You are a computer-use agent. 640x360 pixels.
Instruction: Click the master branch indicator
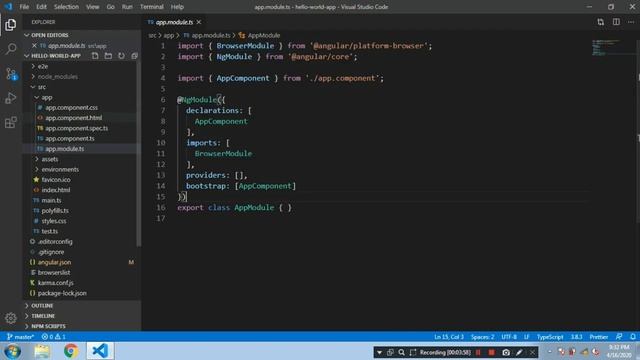[x=20, y=337]
